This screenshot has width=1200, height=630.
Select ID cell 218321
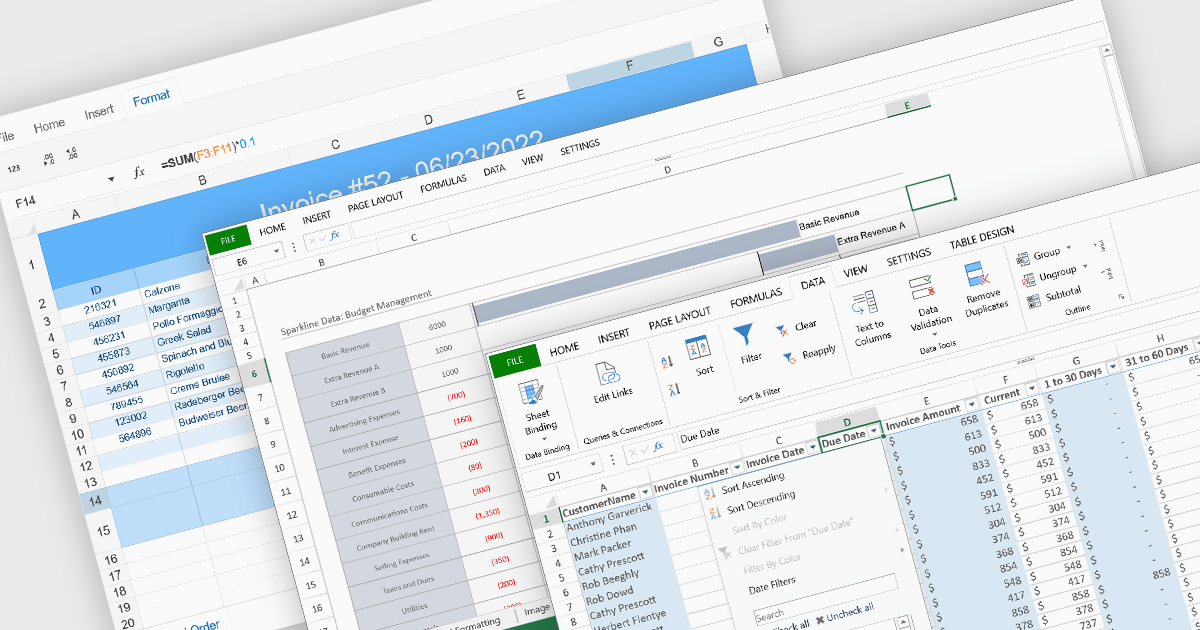click(x=98, y=305)
